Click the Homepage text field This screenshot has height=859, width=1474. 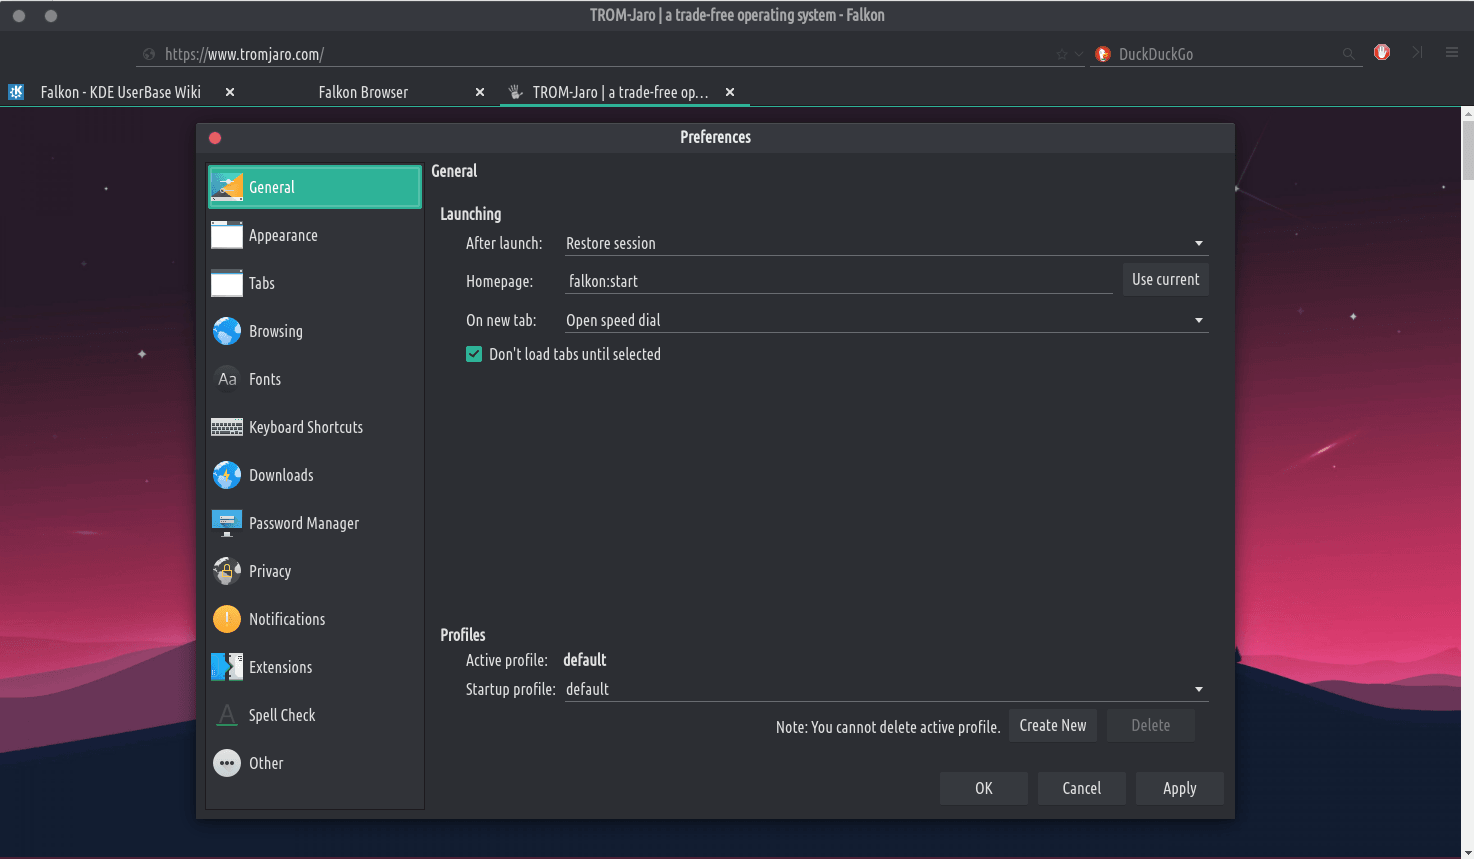click(838, 281)
